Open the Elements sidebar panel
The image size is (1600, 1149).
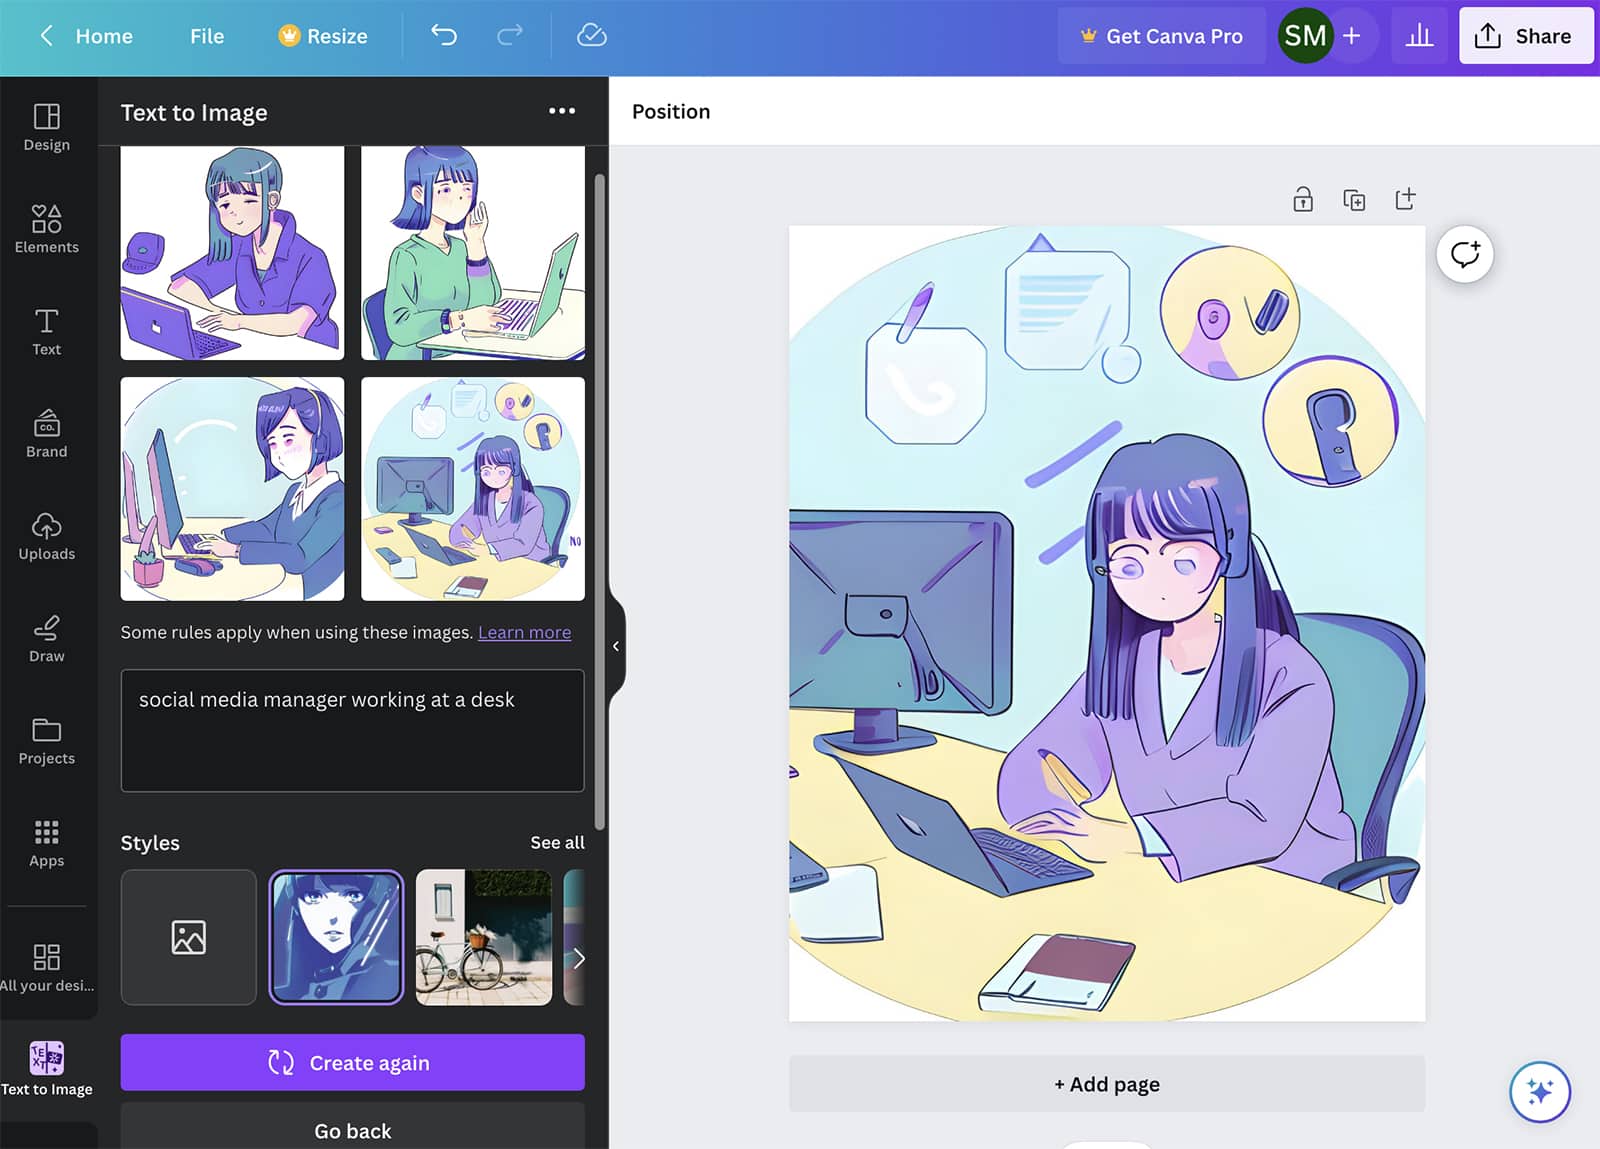(x=47, y=229)
